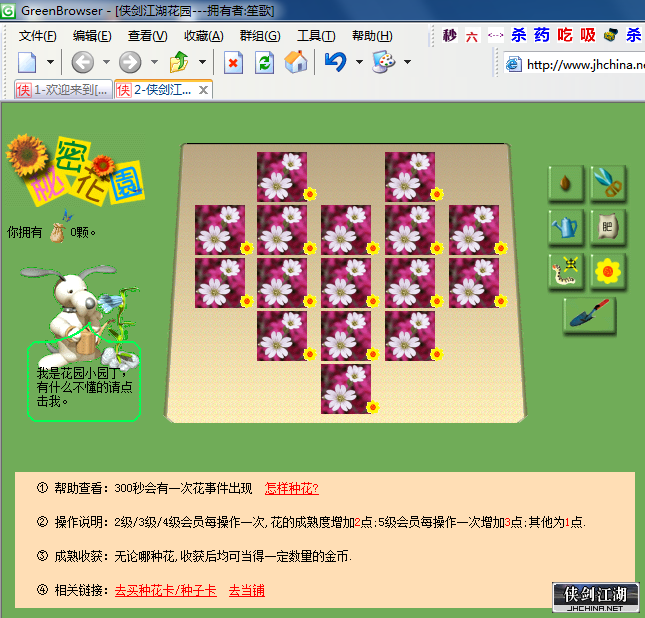The height and width of the screenshot is (618, 645).
Task: Open the 群组(G) menu
Action: click(260, 36)
